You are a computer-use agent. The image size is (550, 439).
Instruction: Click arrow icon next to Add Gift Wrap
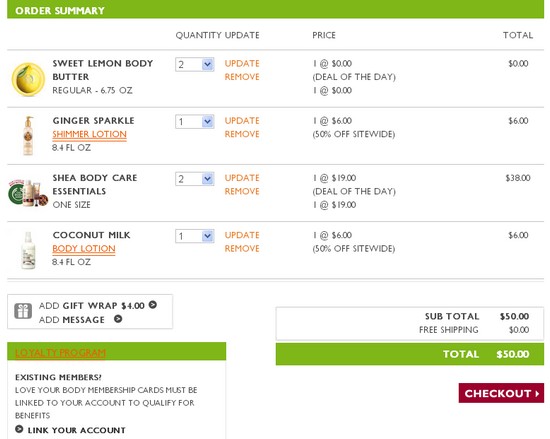pyautogui.click(x=153, y=305)
